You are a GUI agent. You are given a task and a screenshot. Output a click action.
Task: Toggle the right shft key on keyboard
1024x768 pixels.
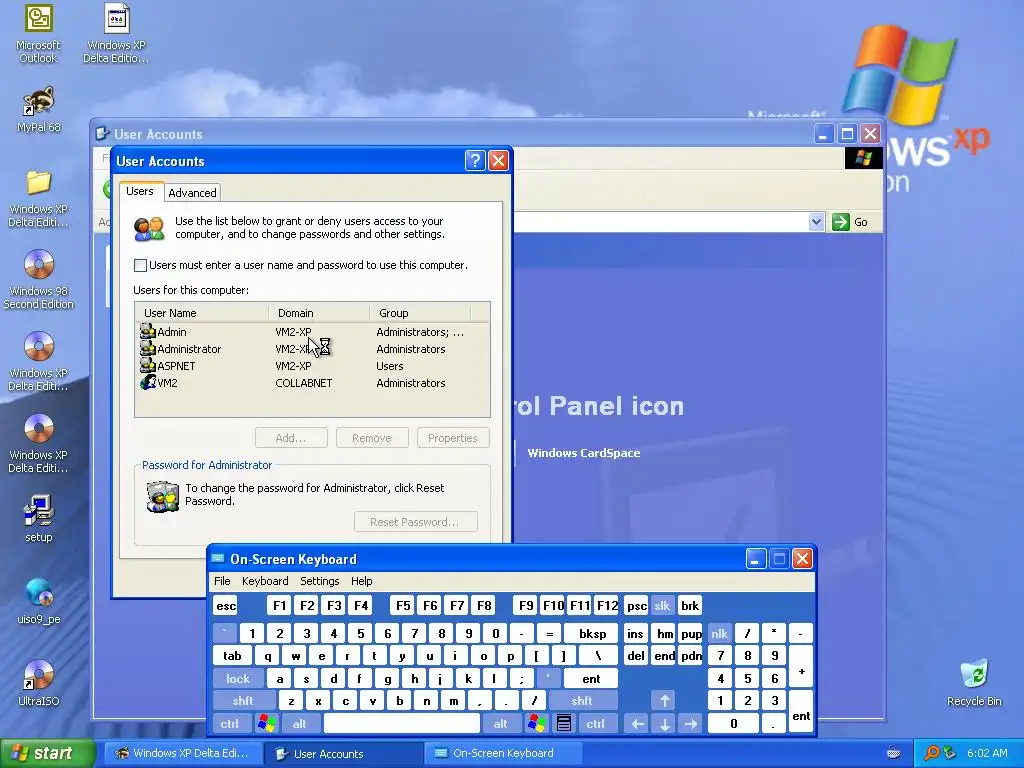tap(582, 701)
